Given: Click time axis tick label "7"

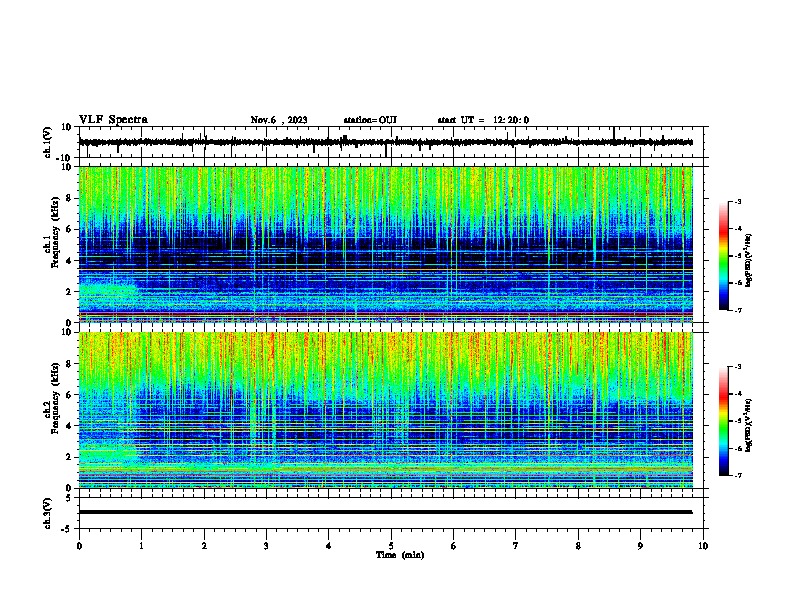Looking at the screenshot, I should pyautogui.click(x=516, y=546).
